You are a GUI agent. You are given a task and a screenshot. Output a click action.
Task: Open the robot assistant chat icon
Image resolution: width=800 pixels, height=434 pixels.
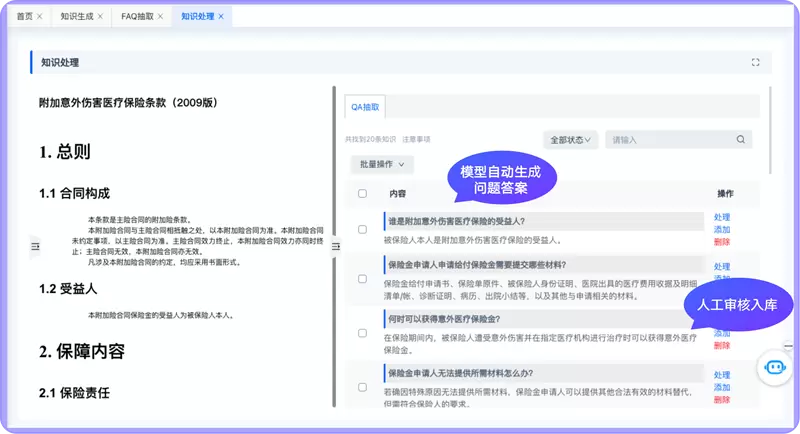(x=774, y=367)
